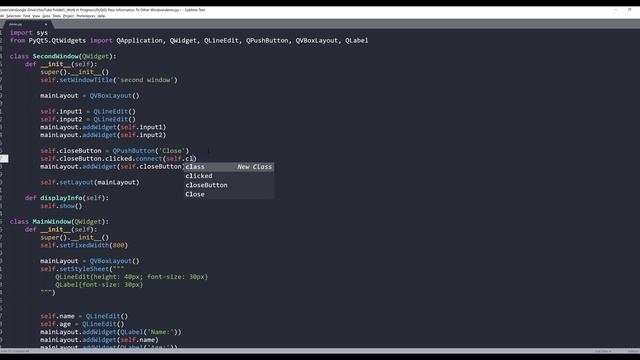Choose 'closeButton' from the autocomplete popup
This screenshot has height=360, width=640.
[229, 185]
